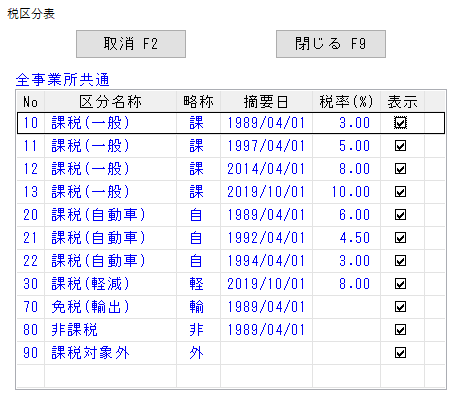Toggle 表示 checkbox for 課税対象外 row
461x402 pixels.
[x=400, y=353]
